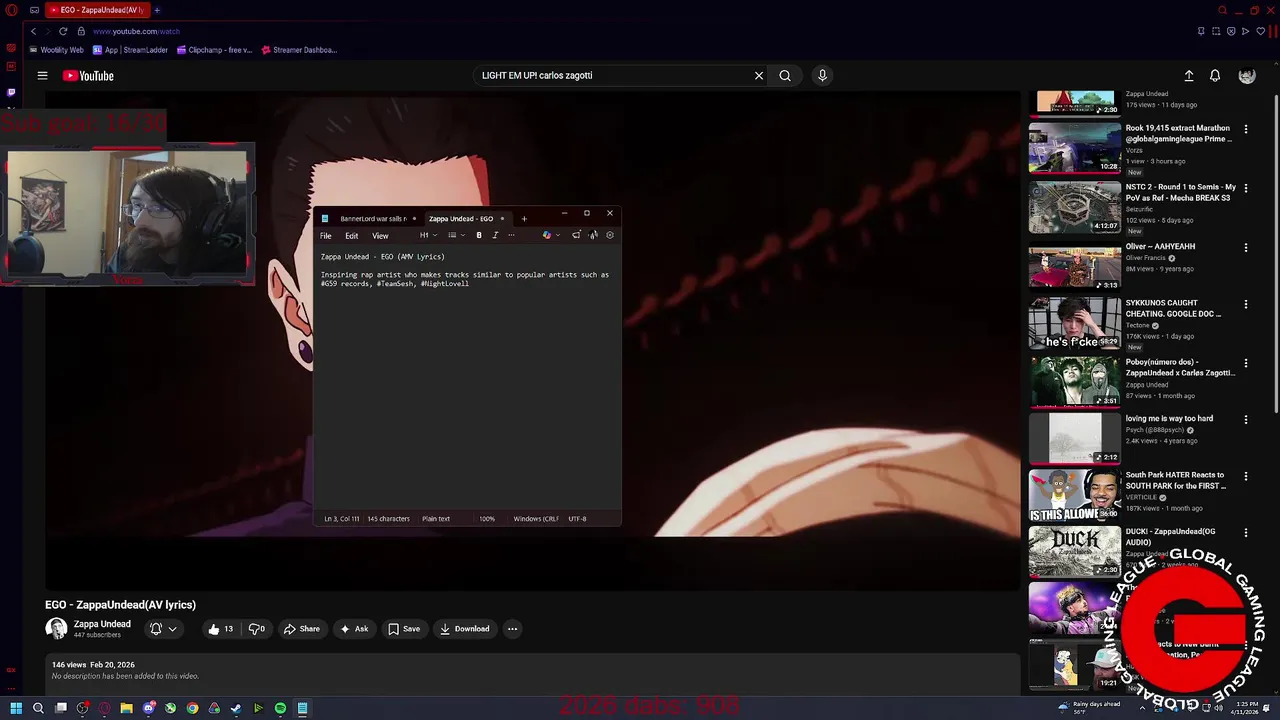Run the YouTube search magnifier button
This screenshot has width=1280, height=720.
pos(785,76)
